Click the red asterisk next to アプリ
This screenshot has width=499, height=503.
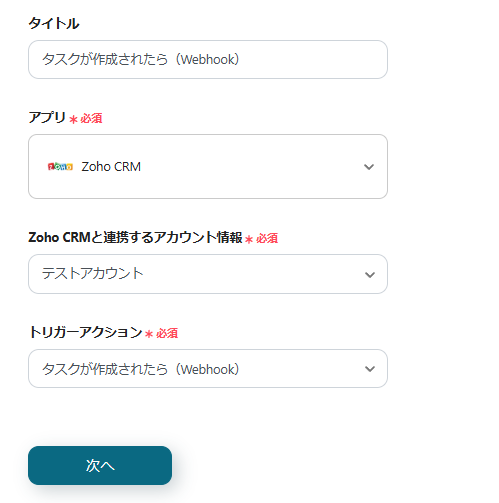pyautogui.click(x=73, y=119)
